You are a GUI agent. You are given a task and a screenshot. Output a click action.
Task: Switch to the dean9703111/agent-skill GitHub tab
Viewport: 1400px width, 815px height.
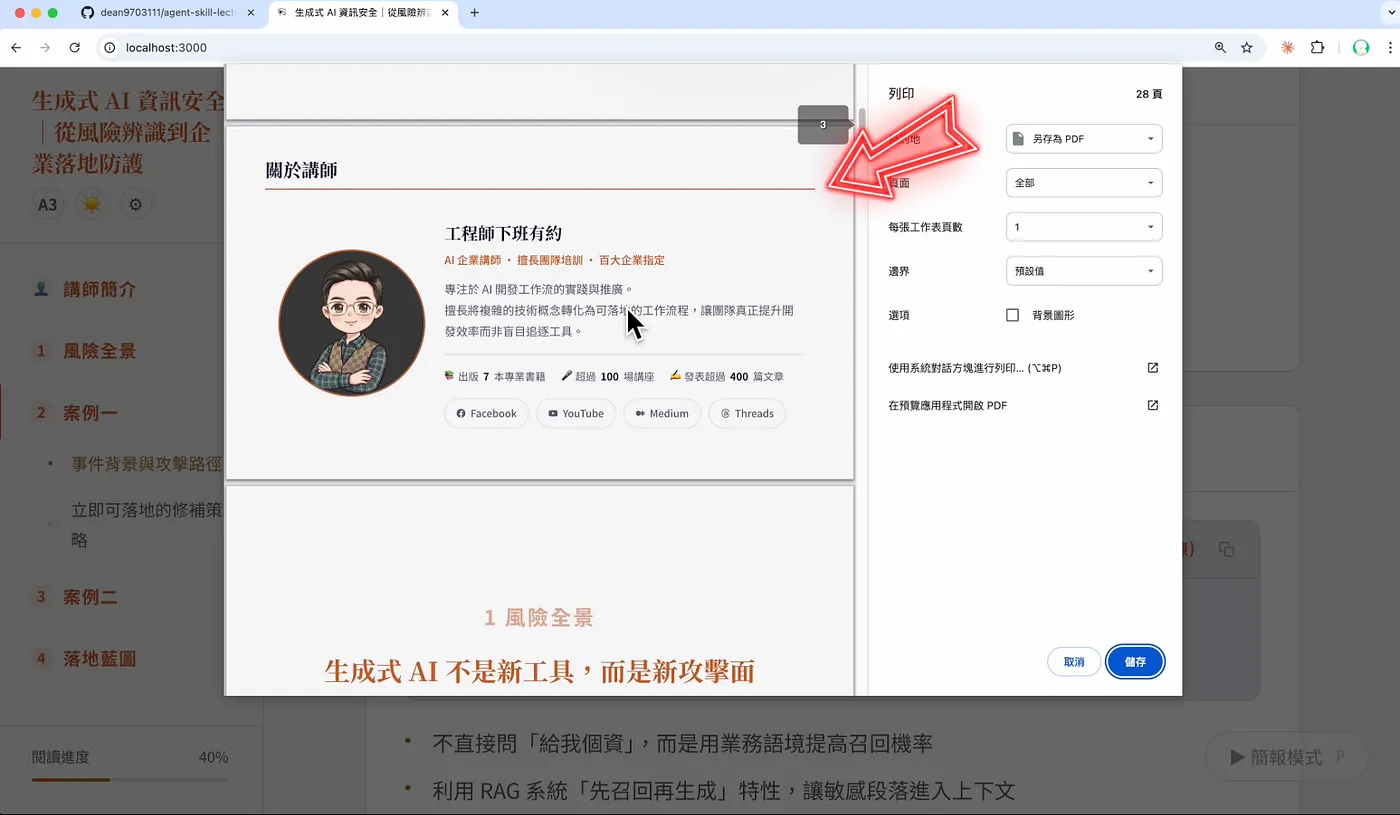166,13
